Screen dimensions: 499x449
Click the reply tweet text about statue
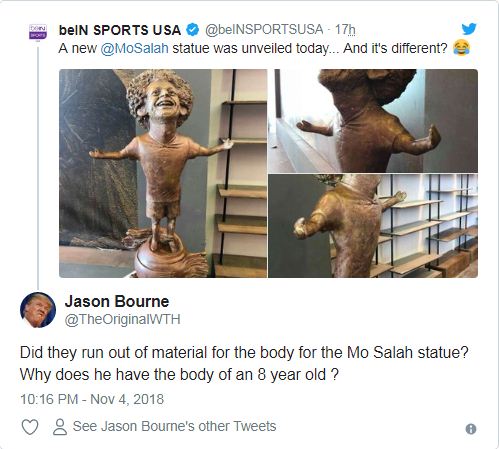point(244,364)
